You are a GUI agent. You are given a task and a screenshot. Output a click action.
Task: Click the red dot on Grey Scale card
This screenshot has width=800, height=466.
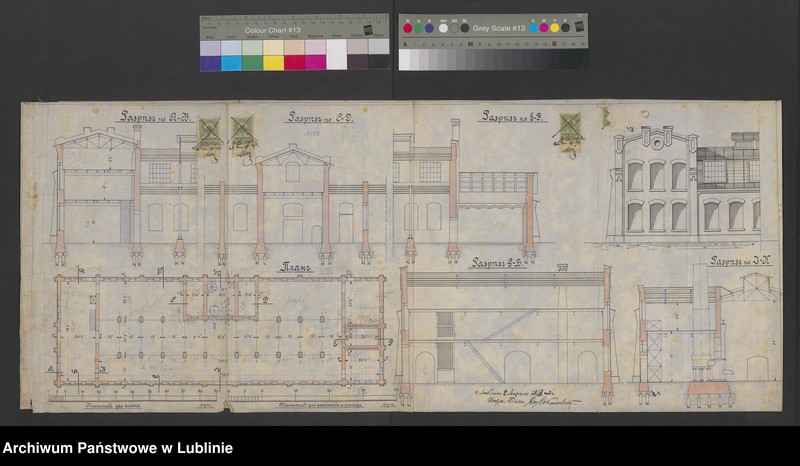pos(408,28)
